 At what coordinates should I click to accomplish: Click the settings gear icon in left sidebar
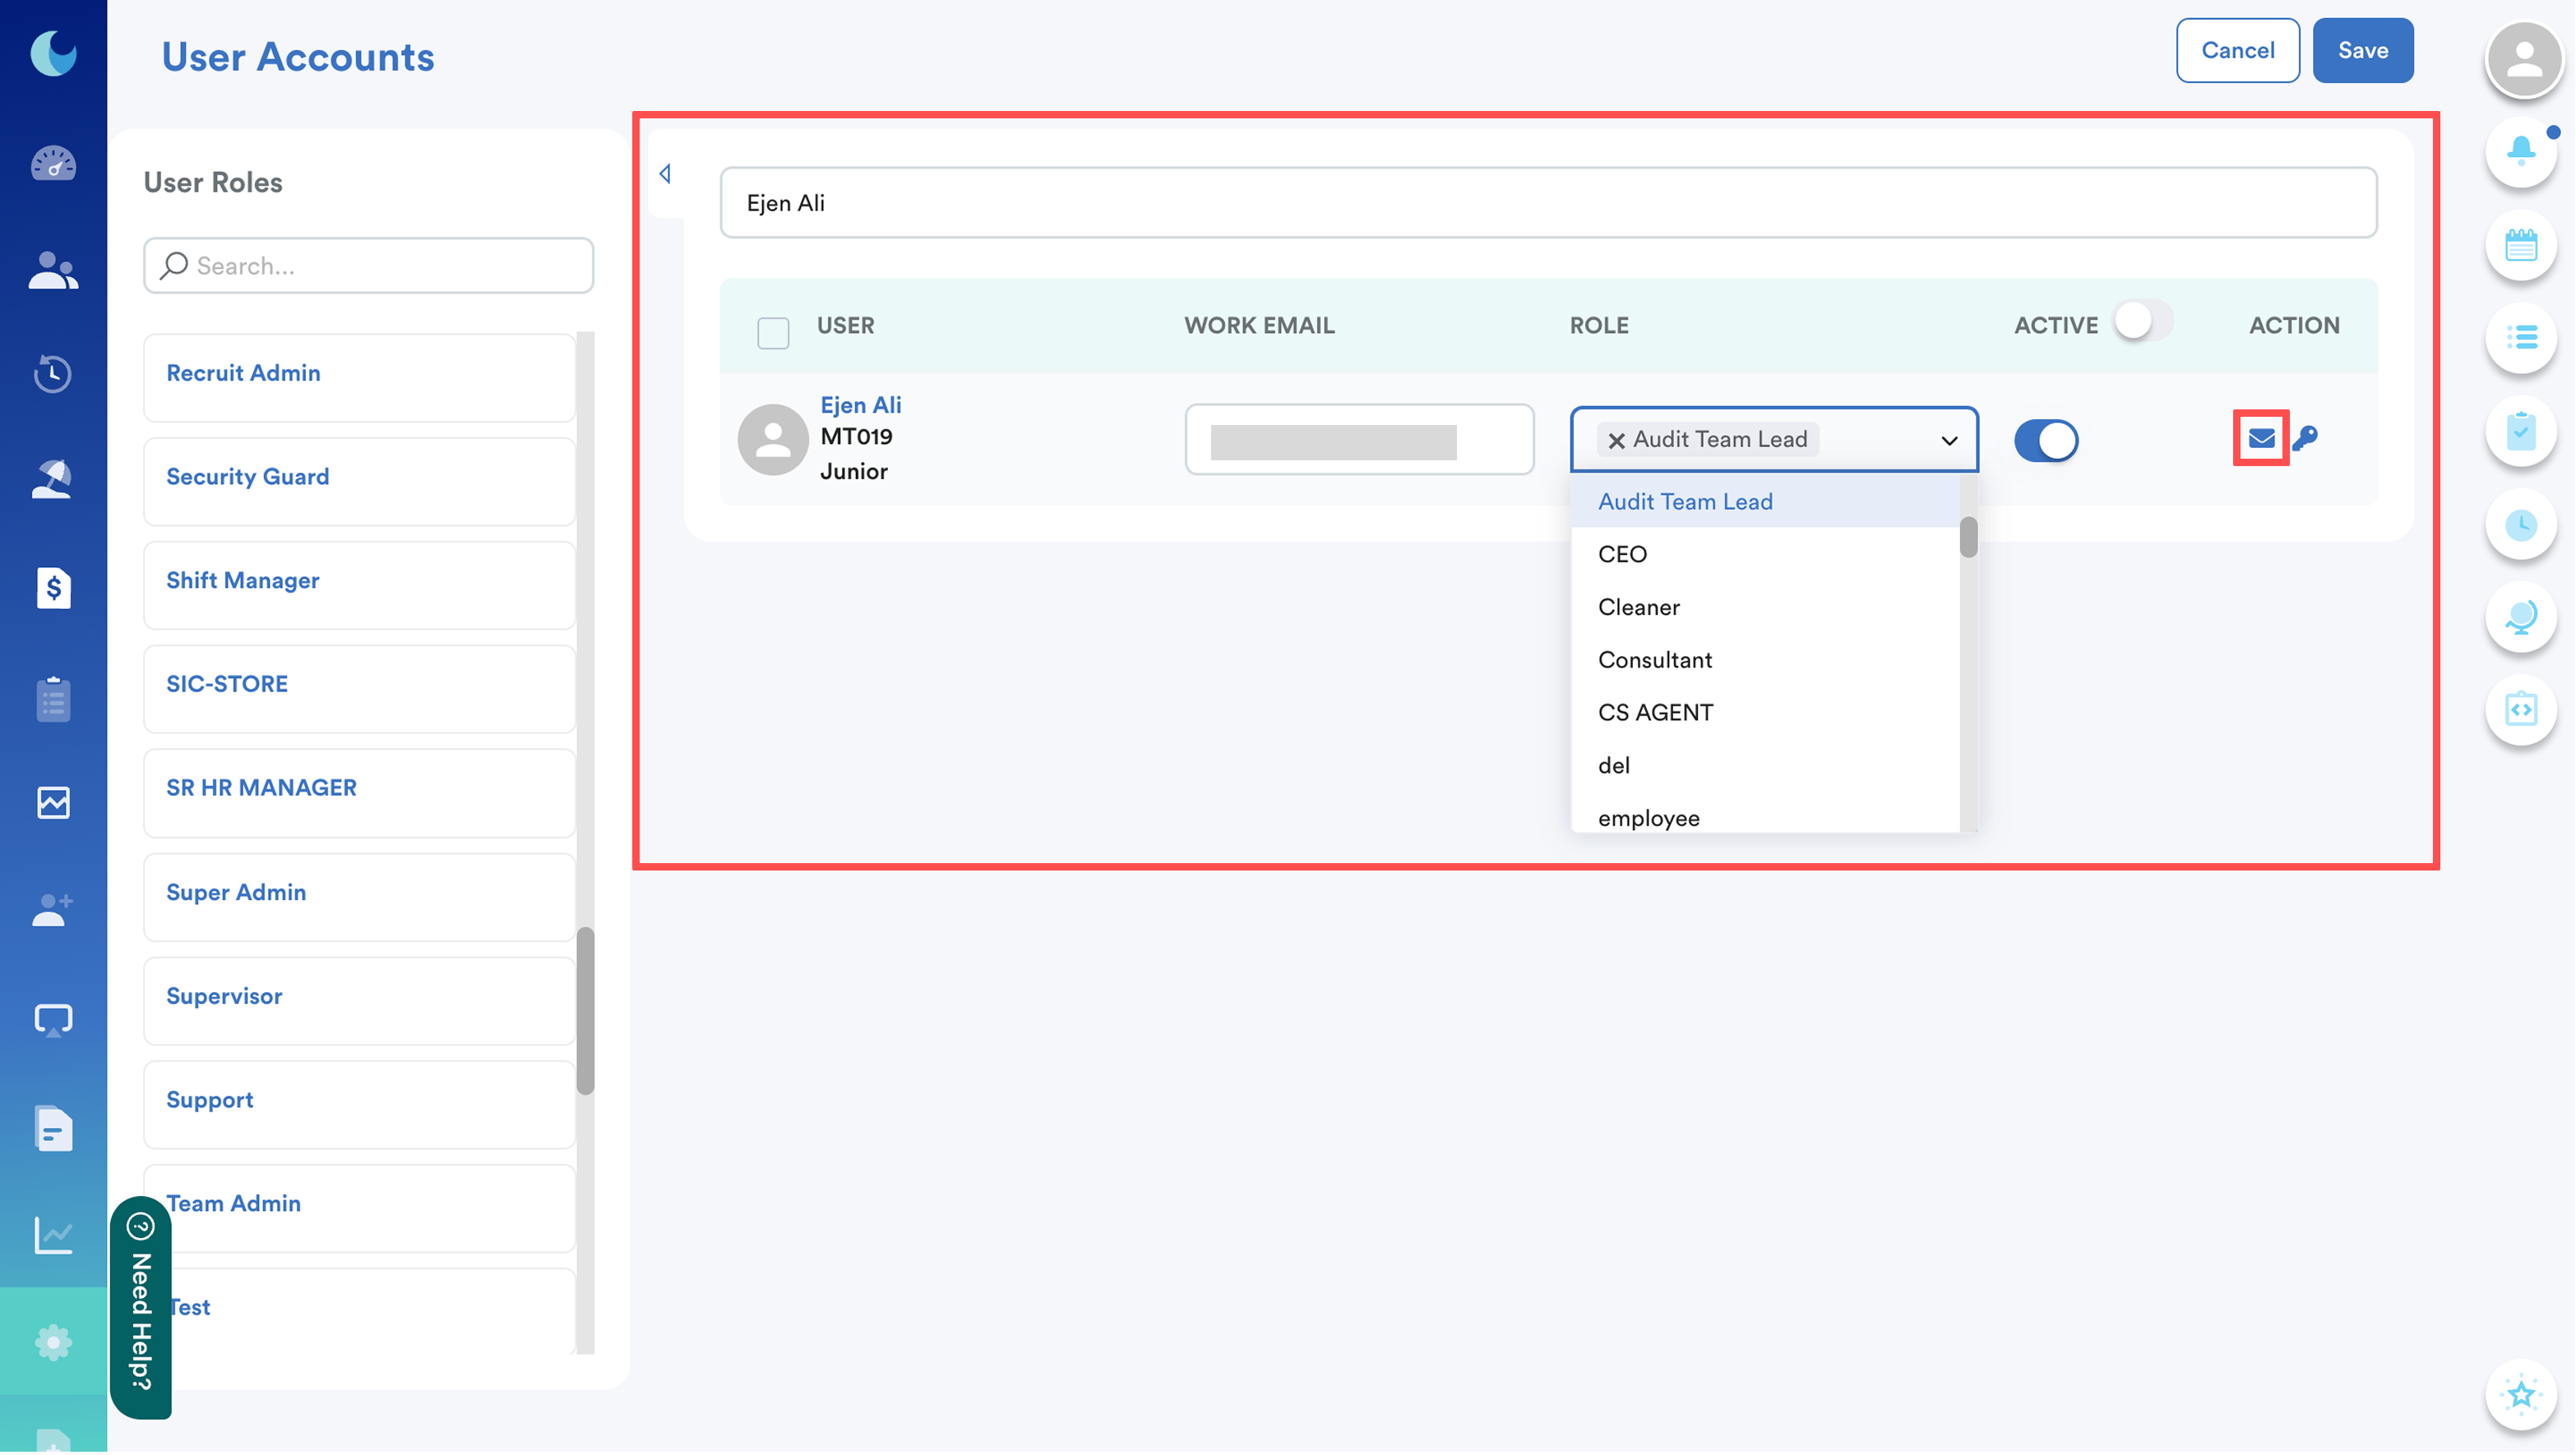click(53, 1342)
